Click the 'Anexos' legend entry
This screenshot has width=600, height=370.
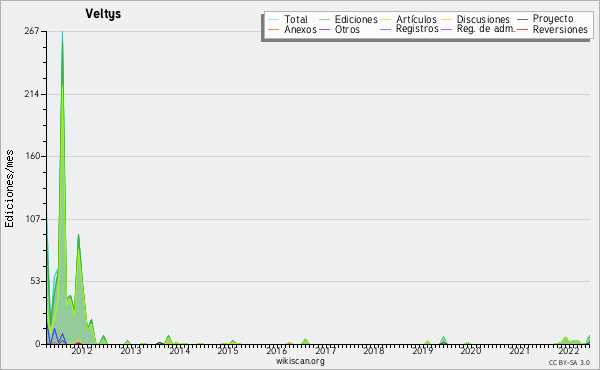tap(300, 29)
